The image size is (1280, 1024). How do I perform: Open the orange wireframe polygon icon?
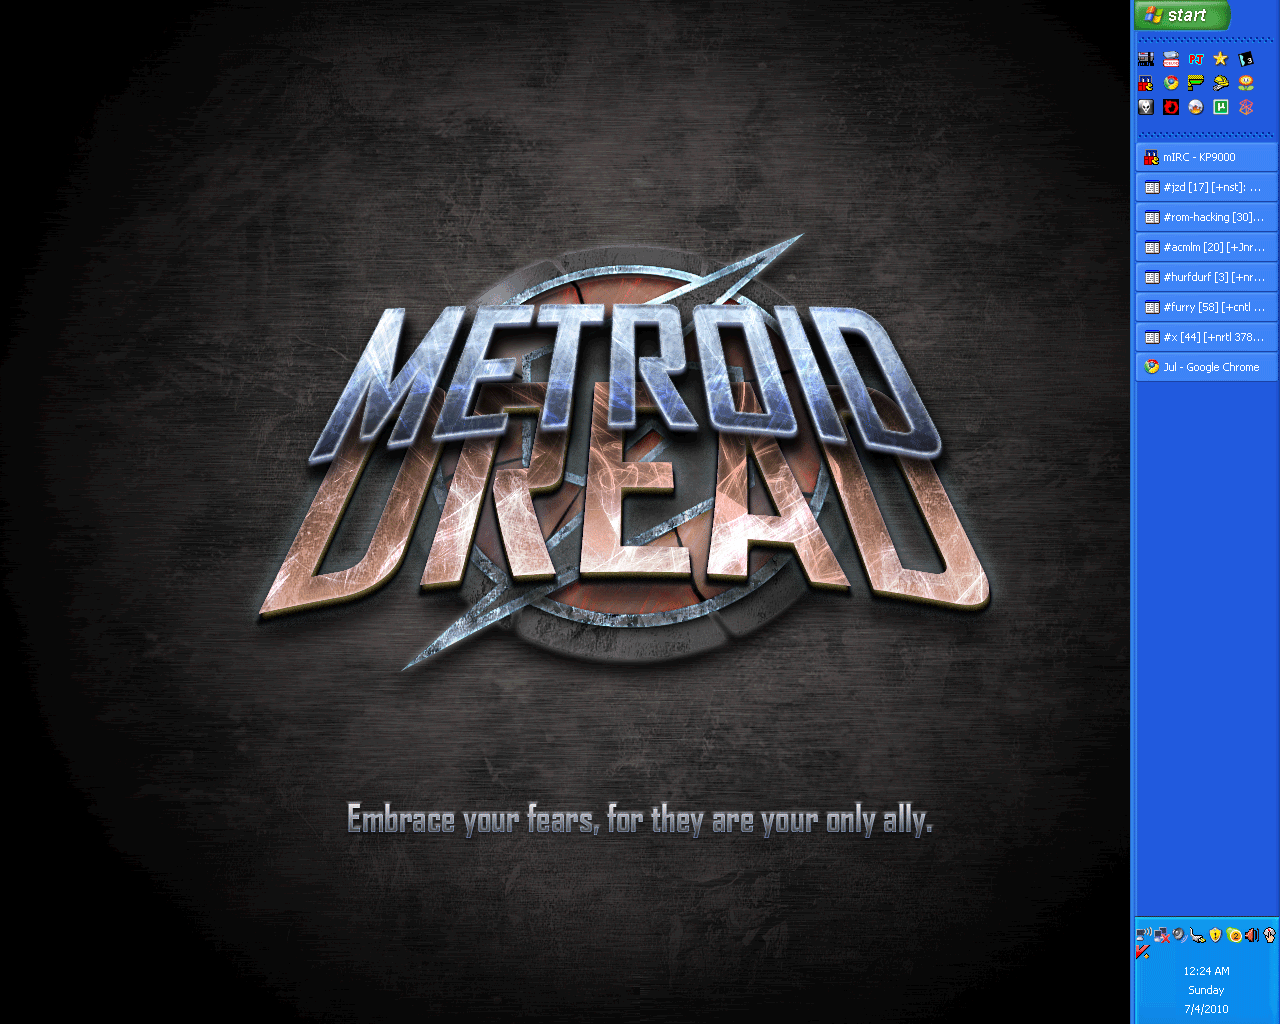1245,107
